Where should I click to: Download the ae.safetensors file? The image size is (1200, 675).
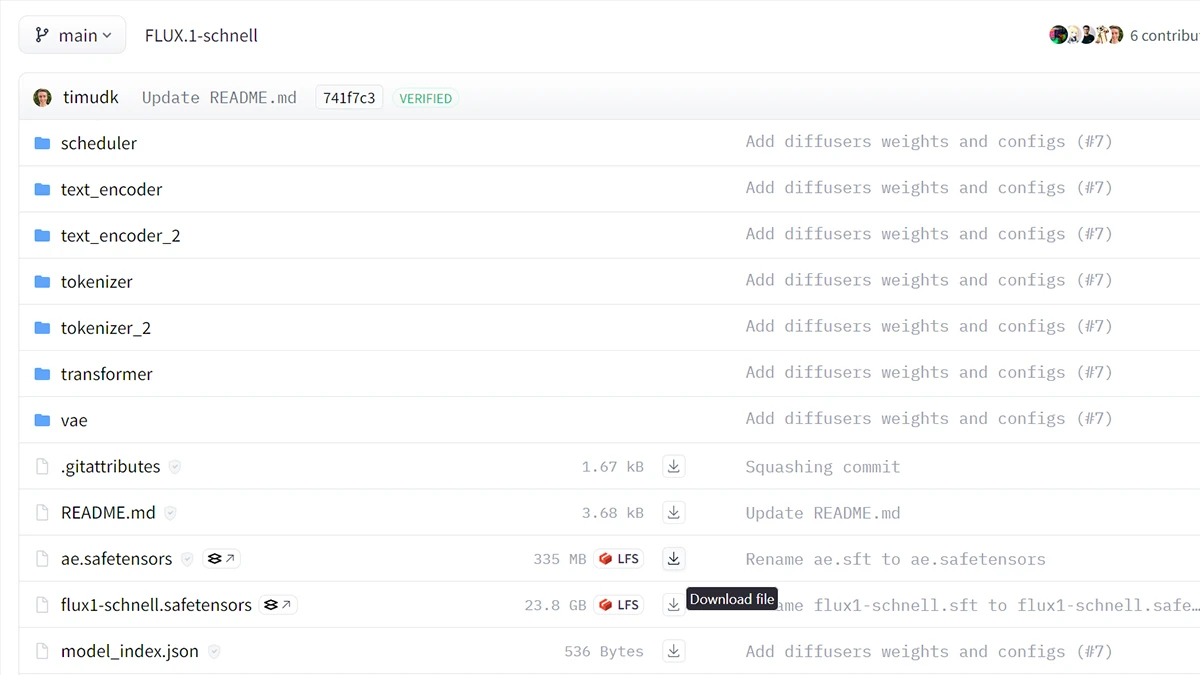pyautogui.click(x=674, y=558)
